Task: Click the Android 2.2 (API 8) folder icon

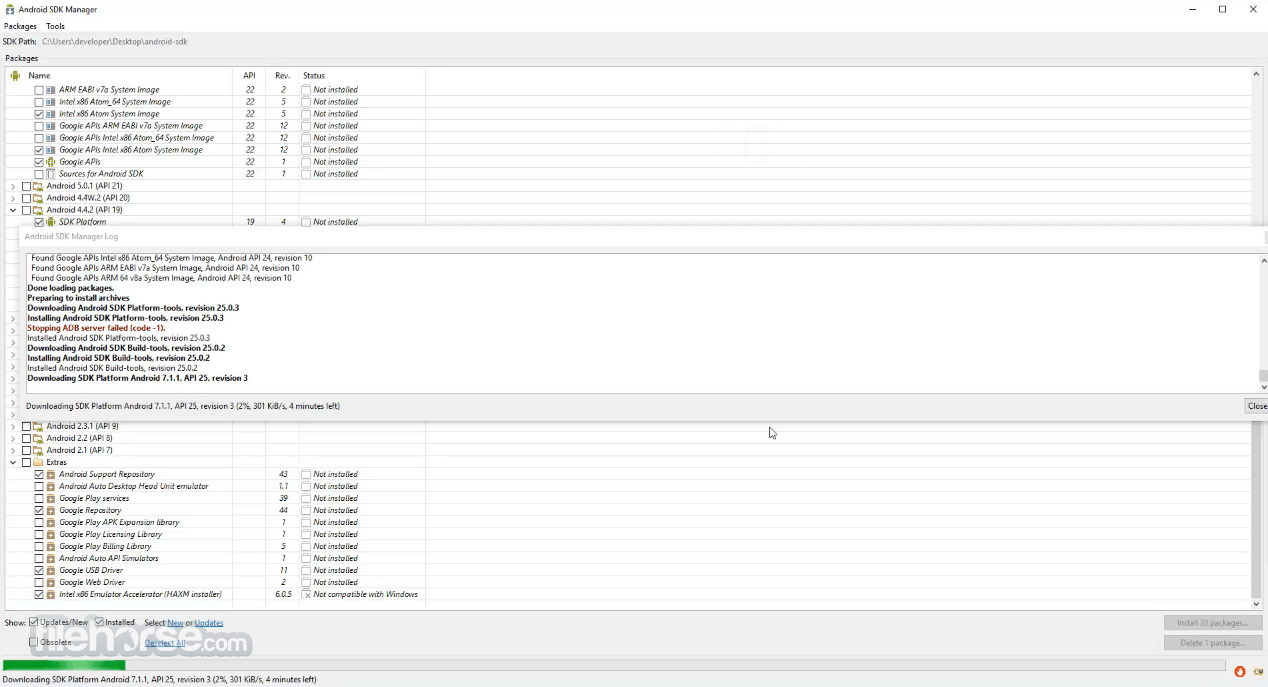Action: [38, 438]
